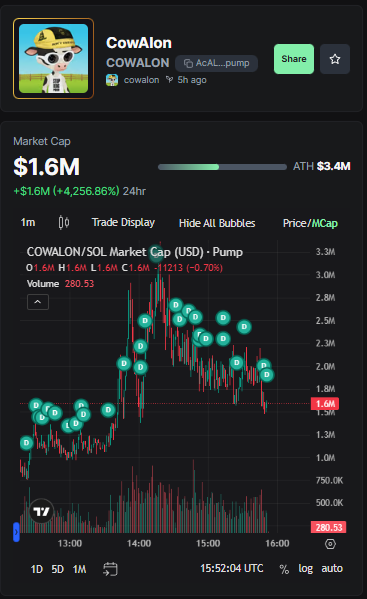Click the COWALON/SOL Market Cap chart title

coord(134,252)
